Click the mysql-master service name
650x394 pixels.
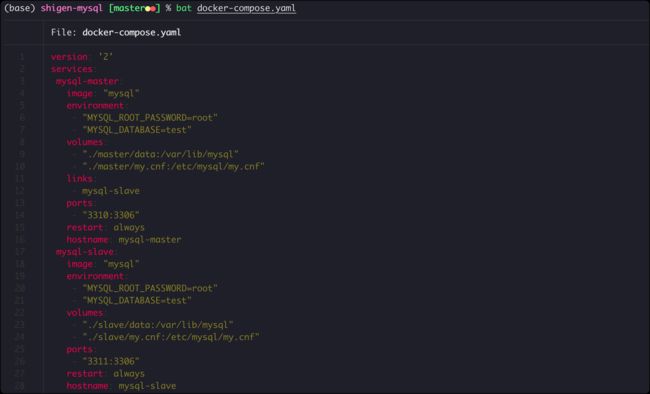[87, 81]
